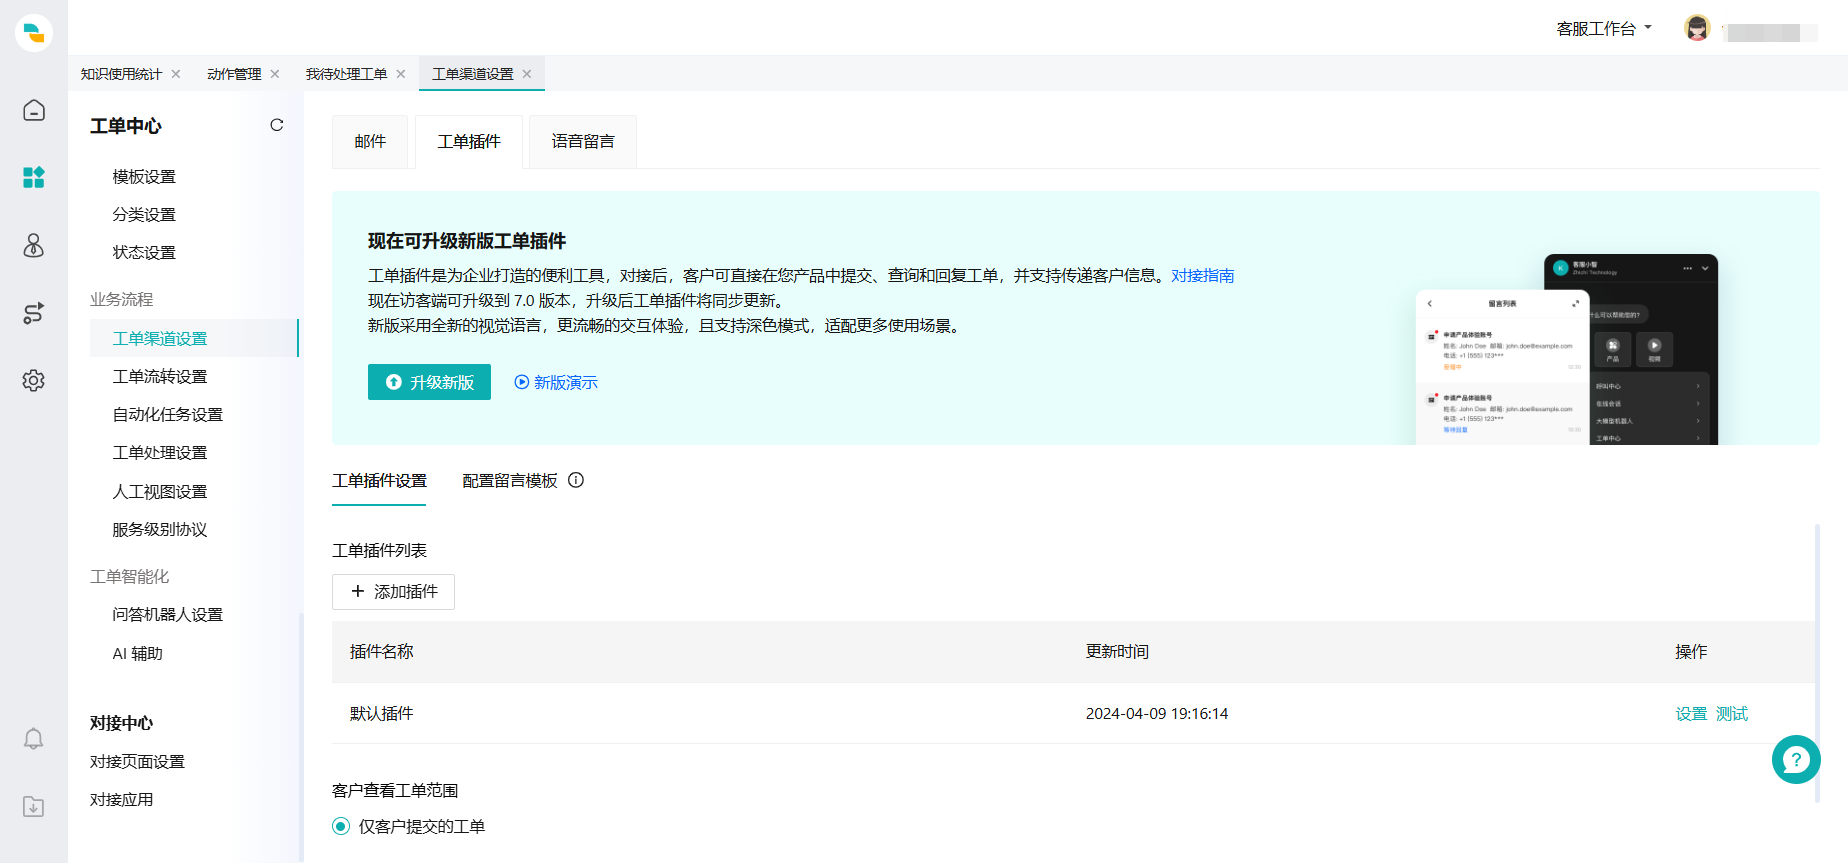Image resolution: width=1848 pixels, height=863 pixels.
Task: Click the notification bell icon
Action: click(34, 739)
